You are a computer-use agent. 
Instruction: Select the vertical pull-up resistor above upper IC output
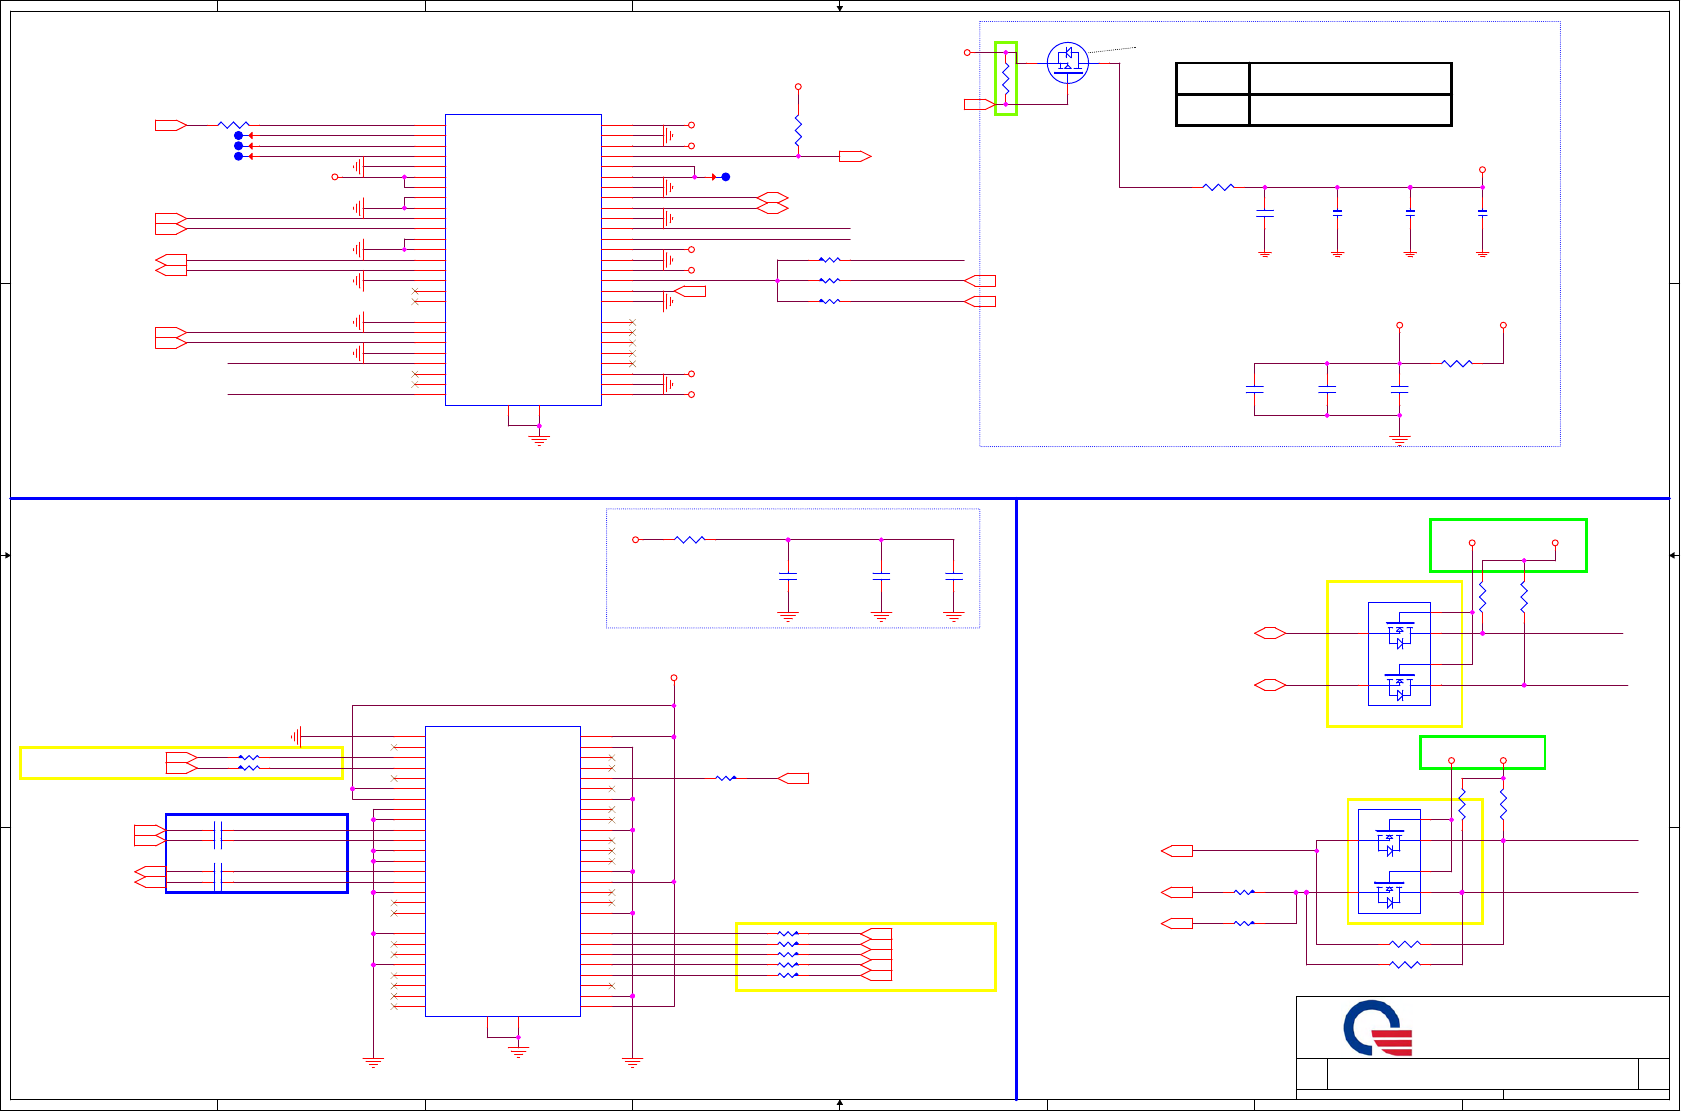(x=798, y=131)
